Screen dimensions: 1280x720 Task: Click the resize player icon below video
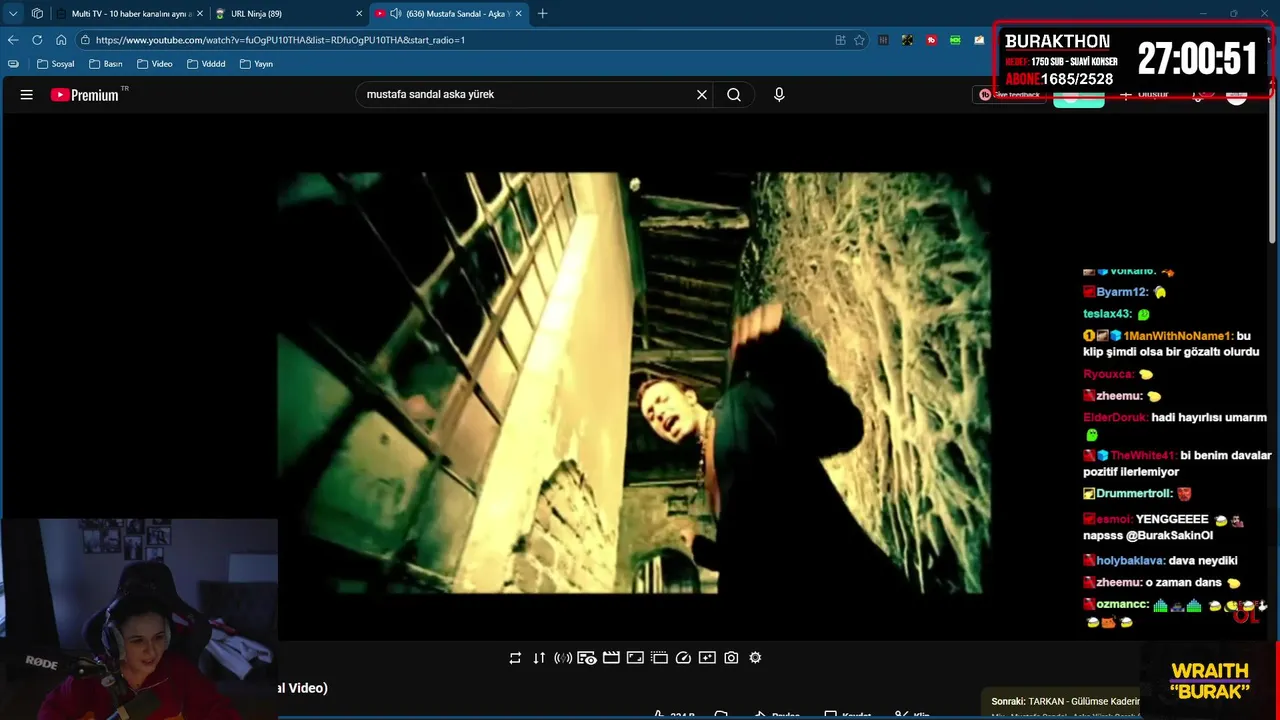(635, 658)
